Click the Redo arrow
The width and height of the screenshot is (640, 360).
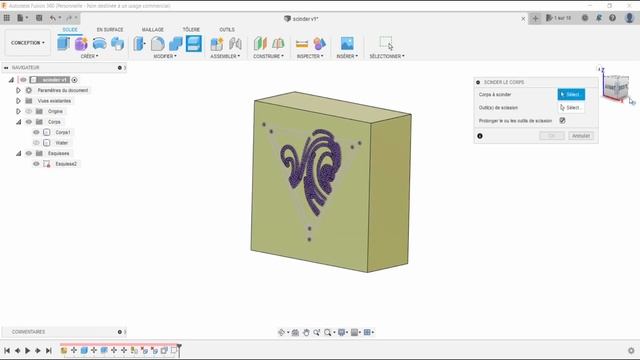[x=69, y=18]
